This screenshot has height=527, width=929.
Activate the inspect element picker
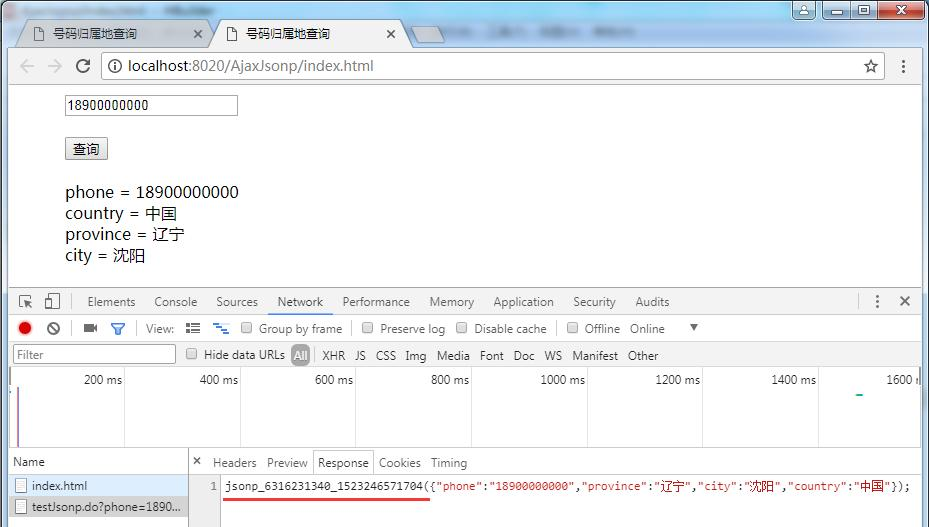[x=25, y=301]
